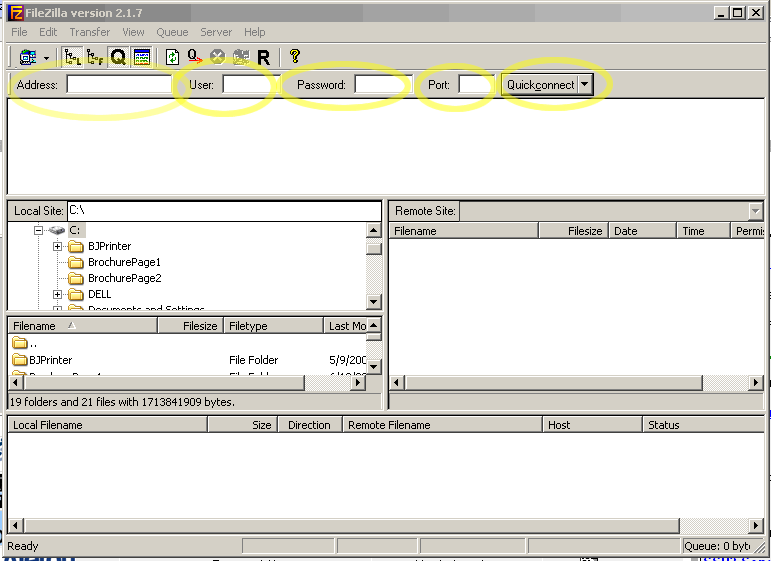Click the Address input field
771x561 pixels.
click(119, 85)
